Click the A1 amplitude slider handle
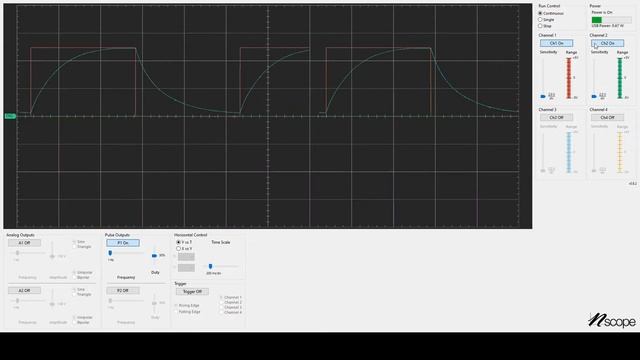The width and height of the screenshot is (640, 360). point(52,256)
